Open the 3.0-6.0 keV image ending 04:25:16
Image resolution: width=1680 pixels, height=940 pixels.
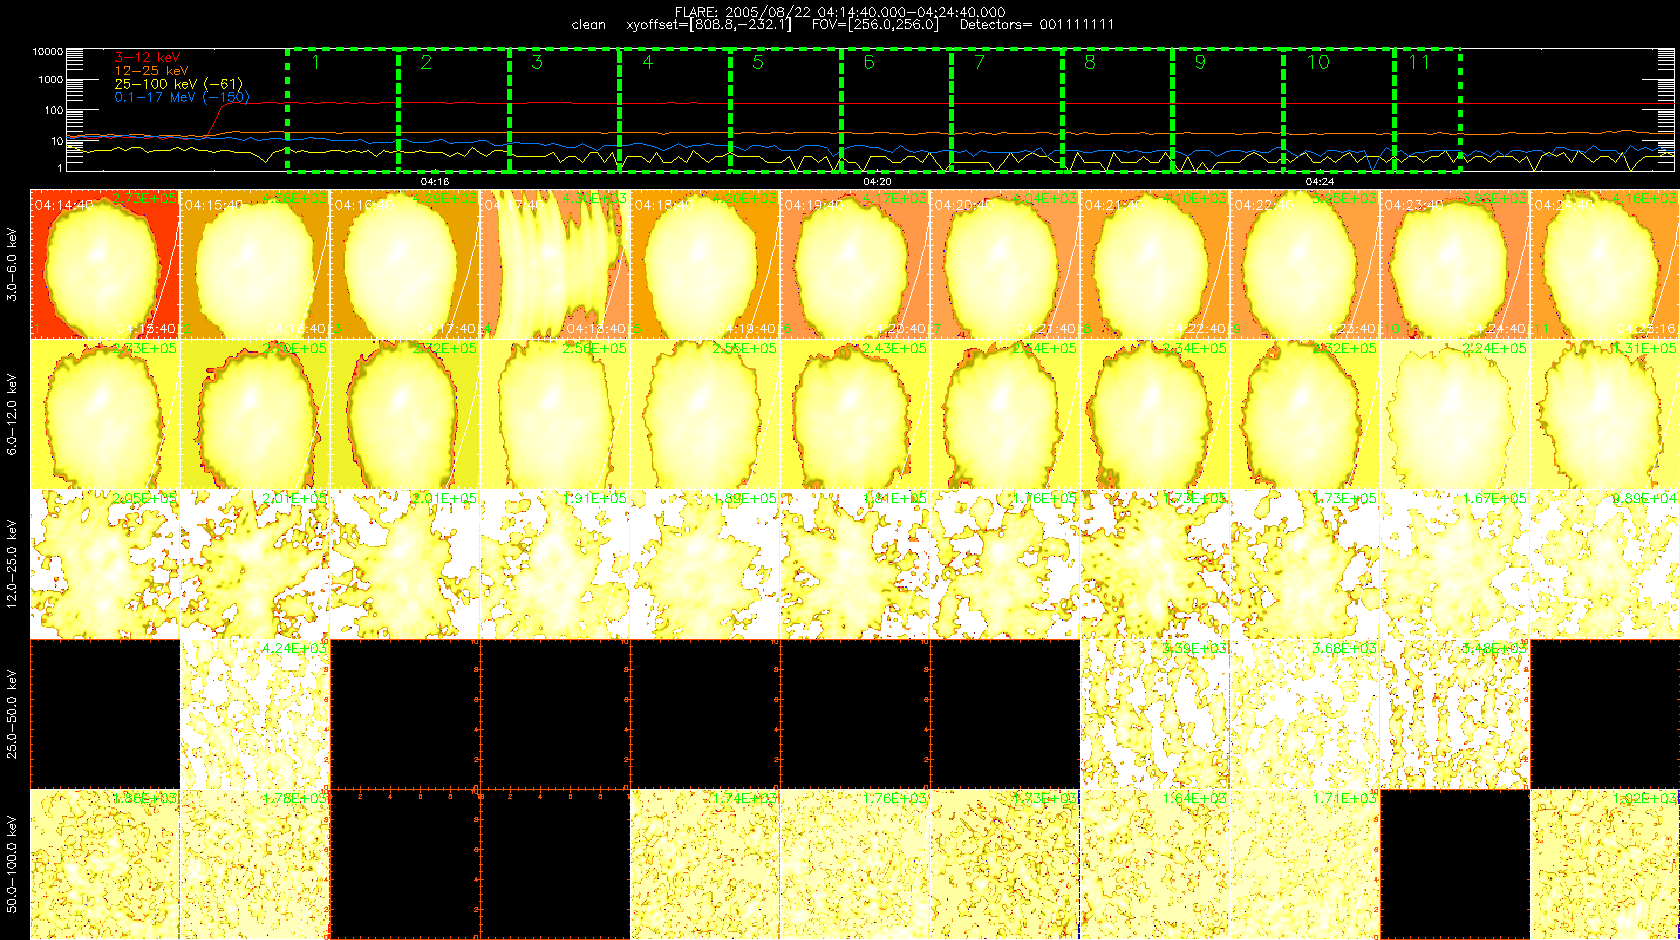[1605, 264]
